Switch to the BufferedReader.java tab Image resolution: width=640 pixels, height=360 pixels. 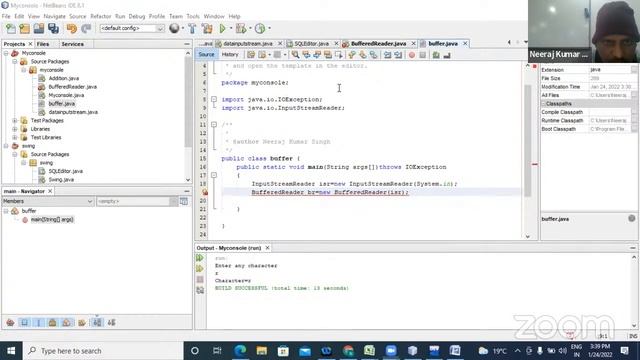[378, 43]
